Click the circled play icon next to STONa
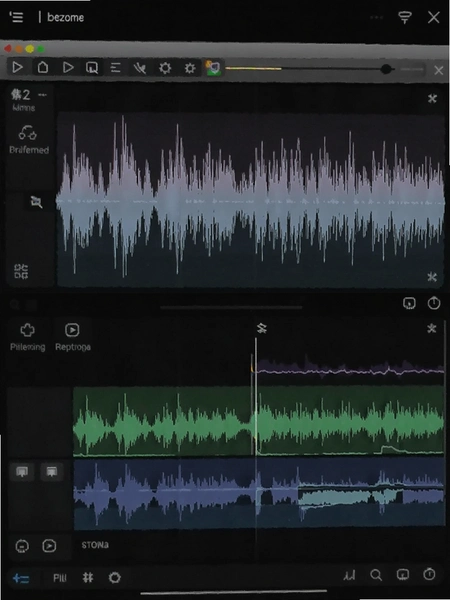 (x=49, y=546)
